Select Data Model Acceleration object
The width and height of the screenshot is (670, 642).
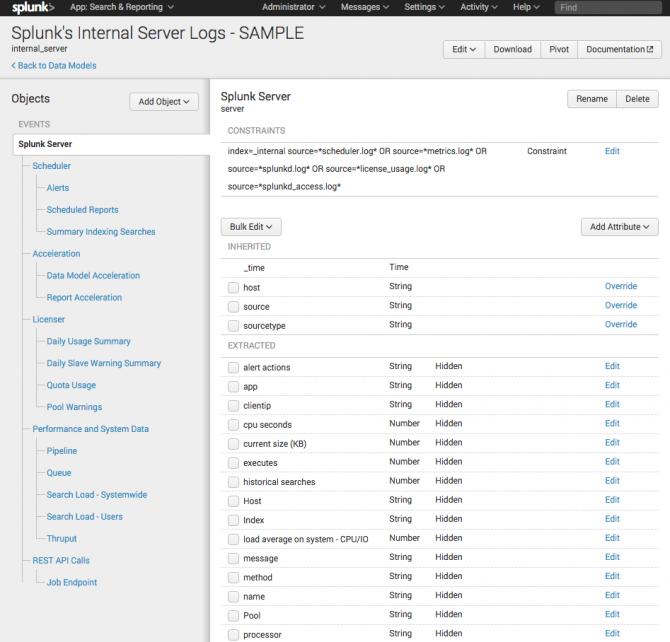(93, 276)
